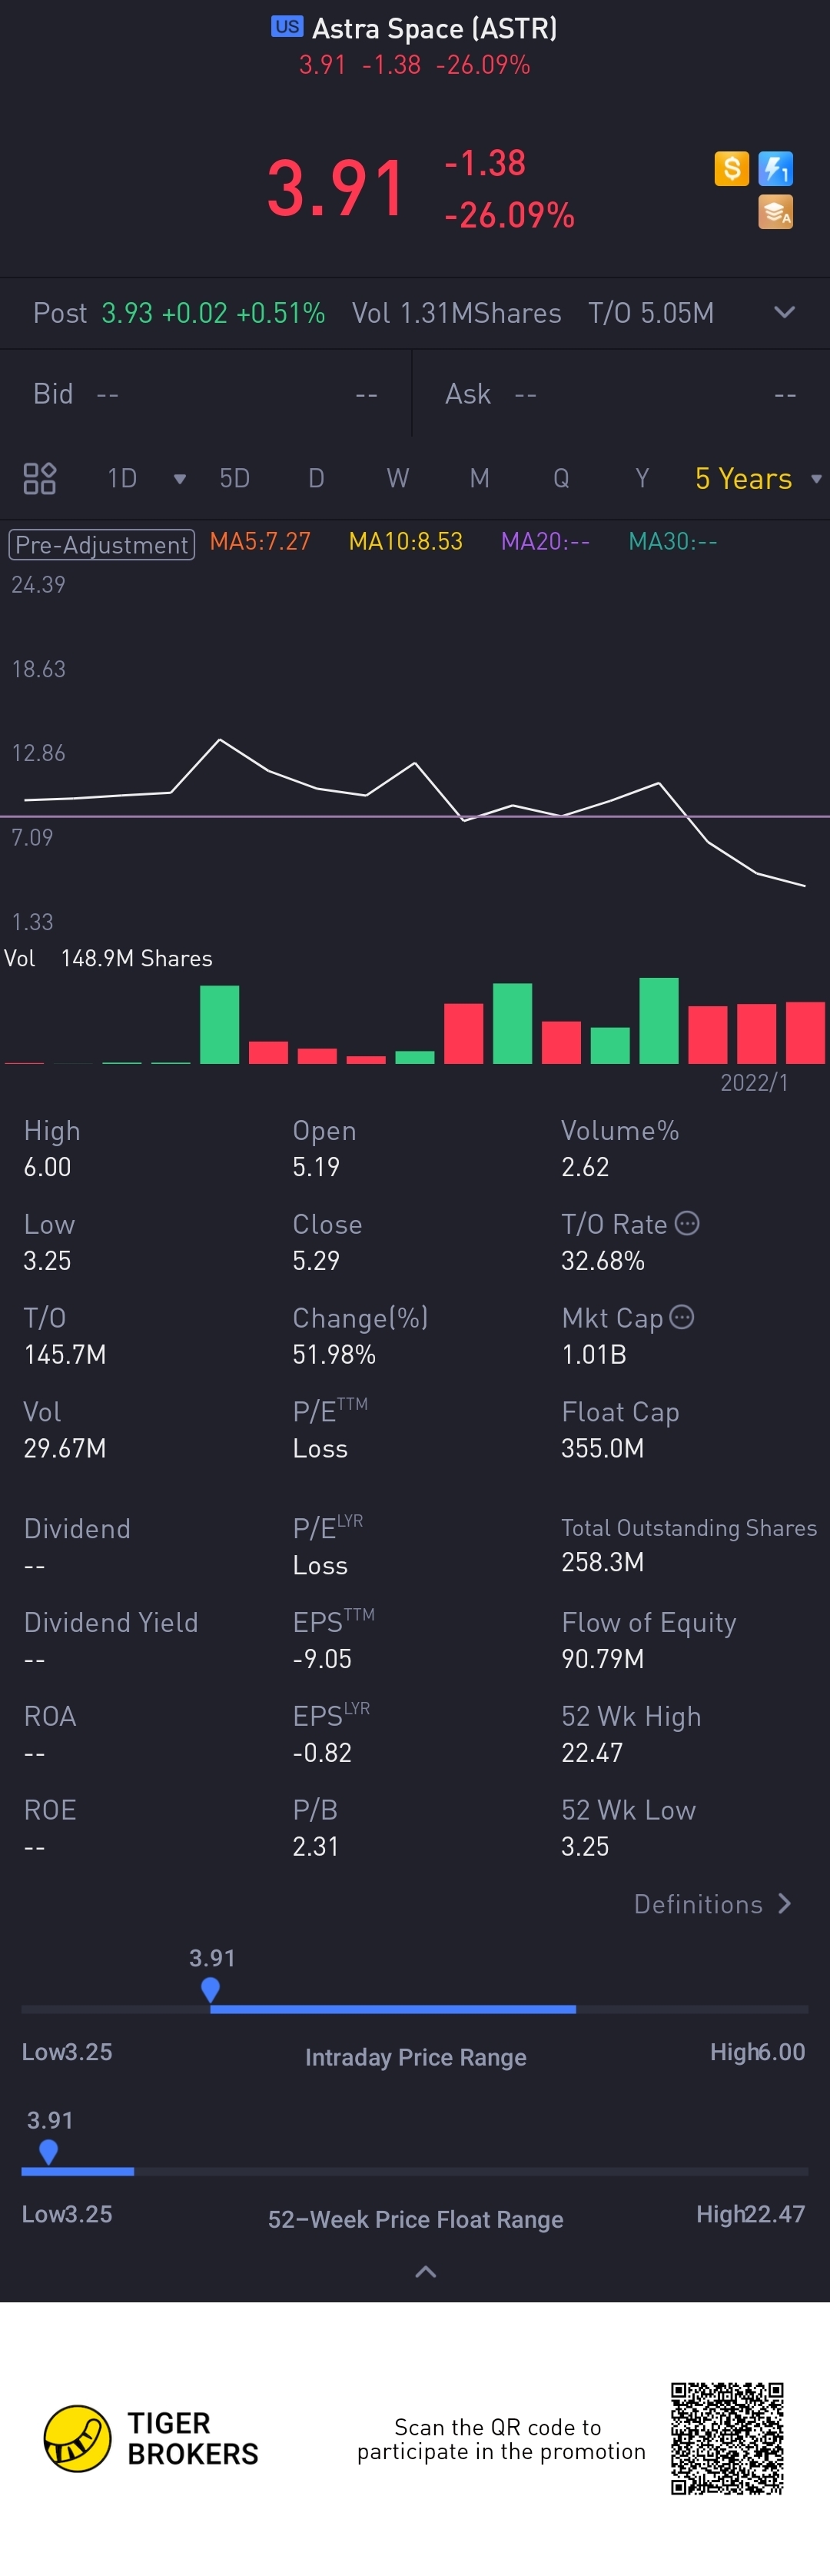Expand the post-market quote details chevron

(x=784, y=312)
